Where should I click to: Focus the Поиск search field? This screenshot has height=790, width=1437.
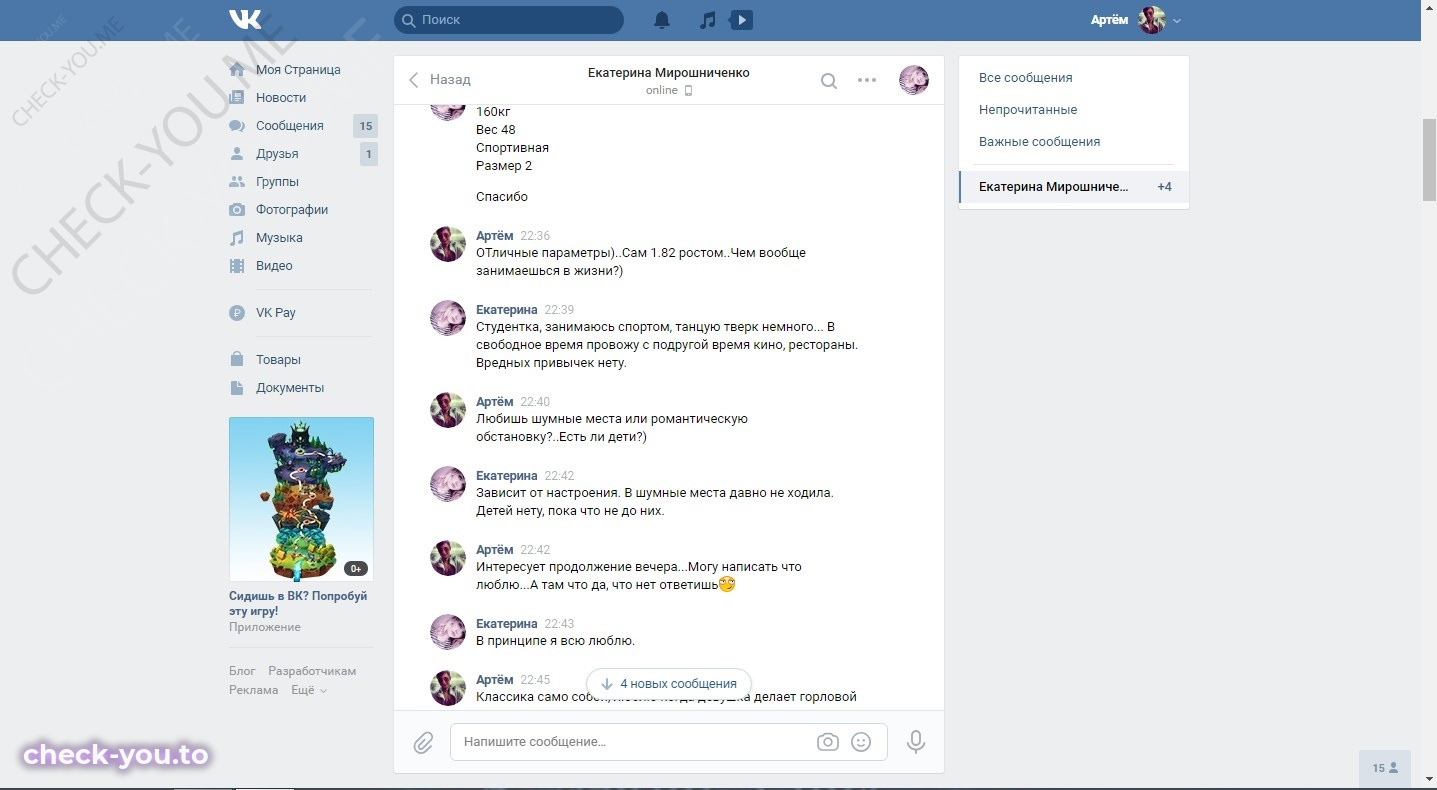pyautogui.click(x=508, y=20)
